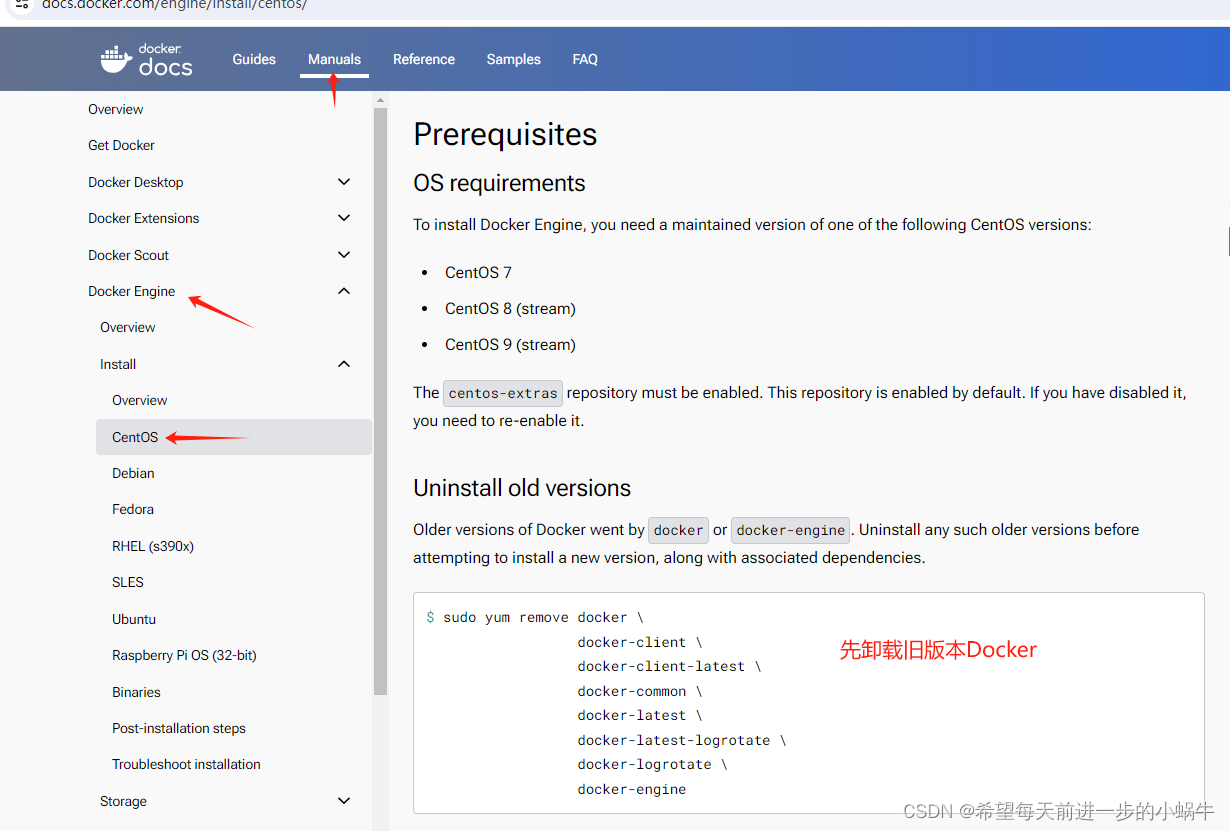Screen dimensions: 1230x831
Task: Open the top-level Overview sidebar link
Action: pyautogui.click(x=116, y=109)
